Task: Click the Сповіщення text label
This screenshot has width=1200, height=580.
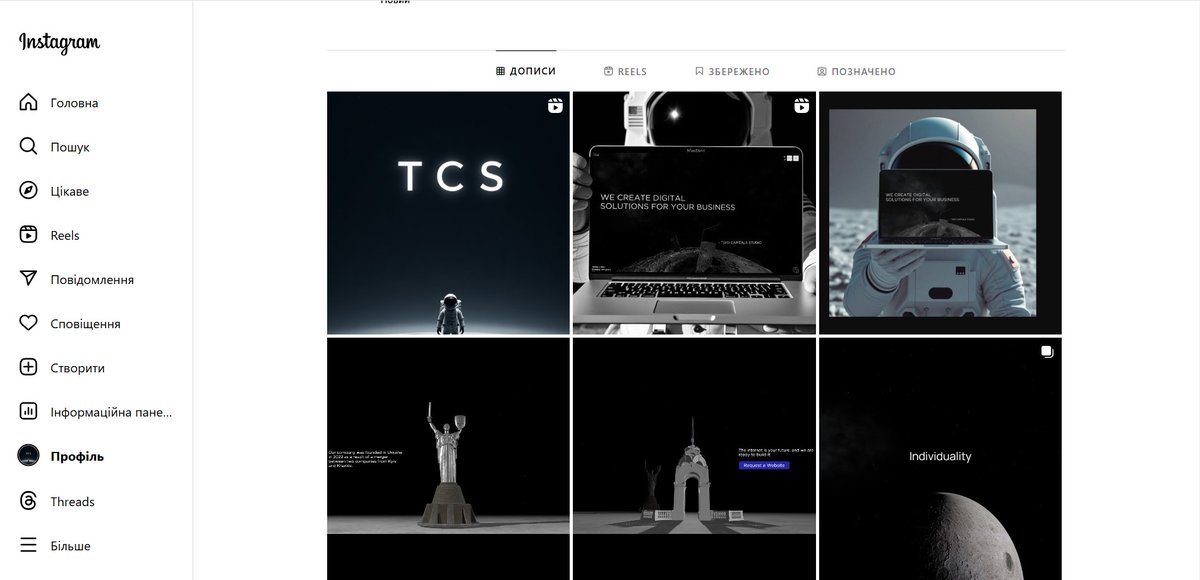Action: point(86,324)
